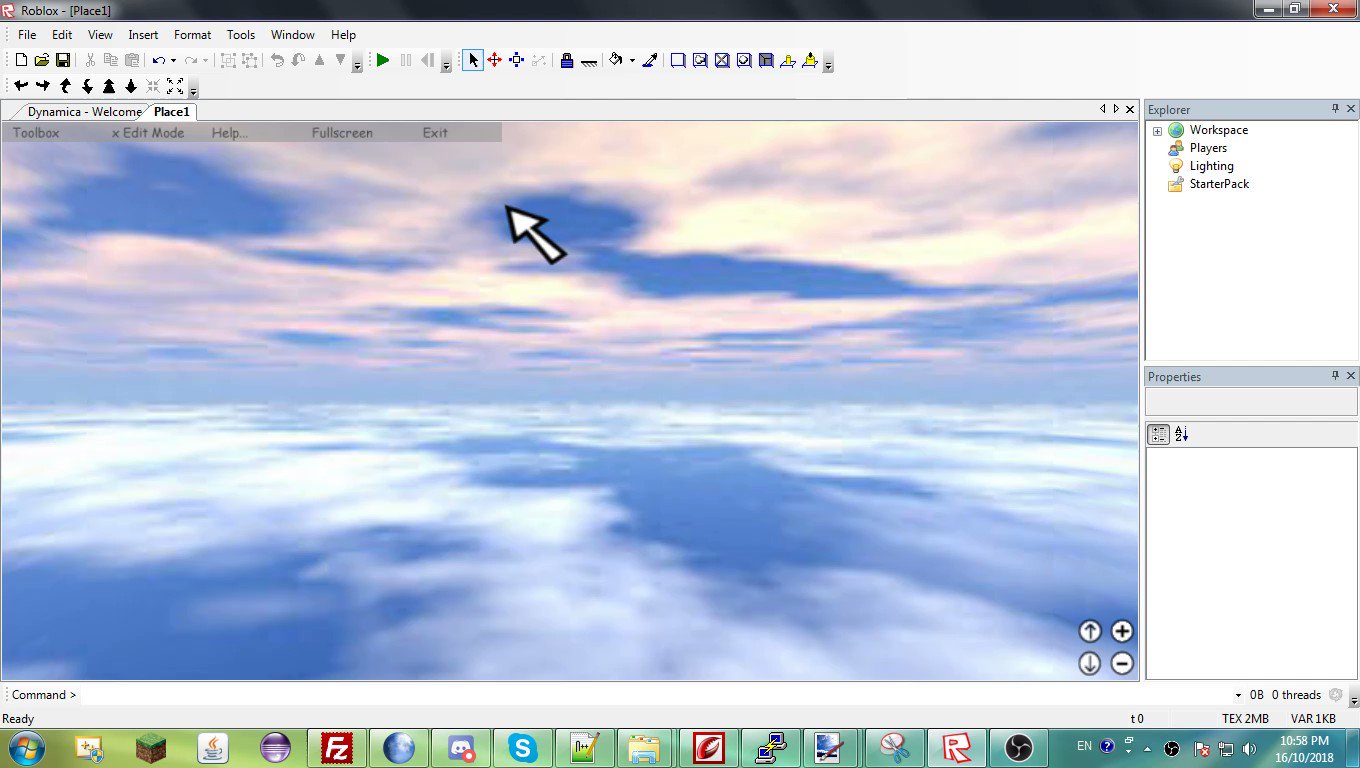Open the File menu
1360x768 pixels.
pyautogui.click(x=27, y=34)
